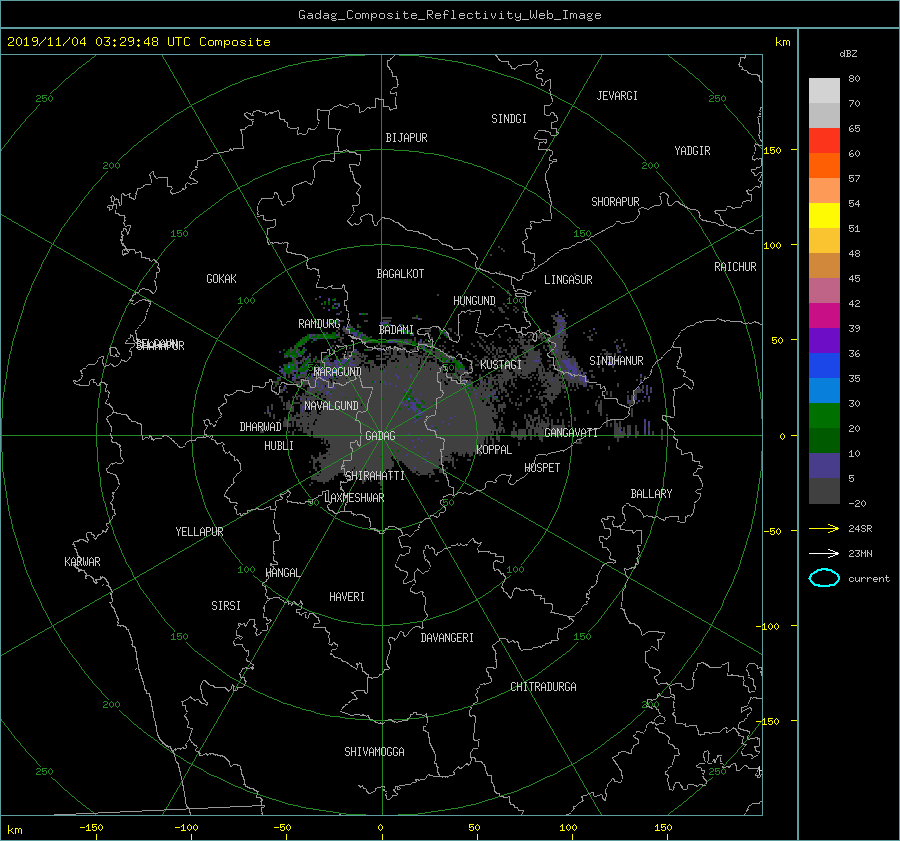Click the DAVANGERI label
This screenshot has height=841, width=900.
447,638
